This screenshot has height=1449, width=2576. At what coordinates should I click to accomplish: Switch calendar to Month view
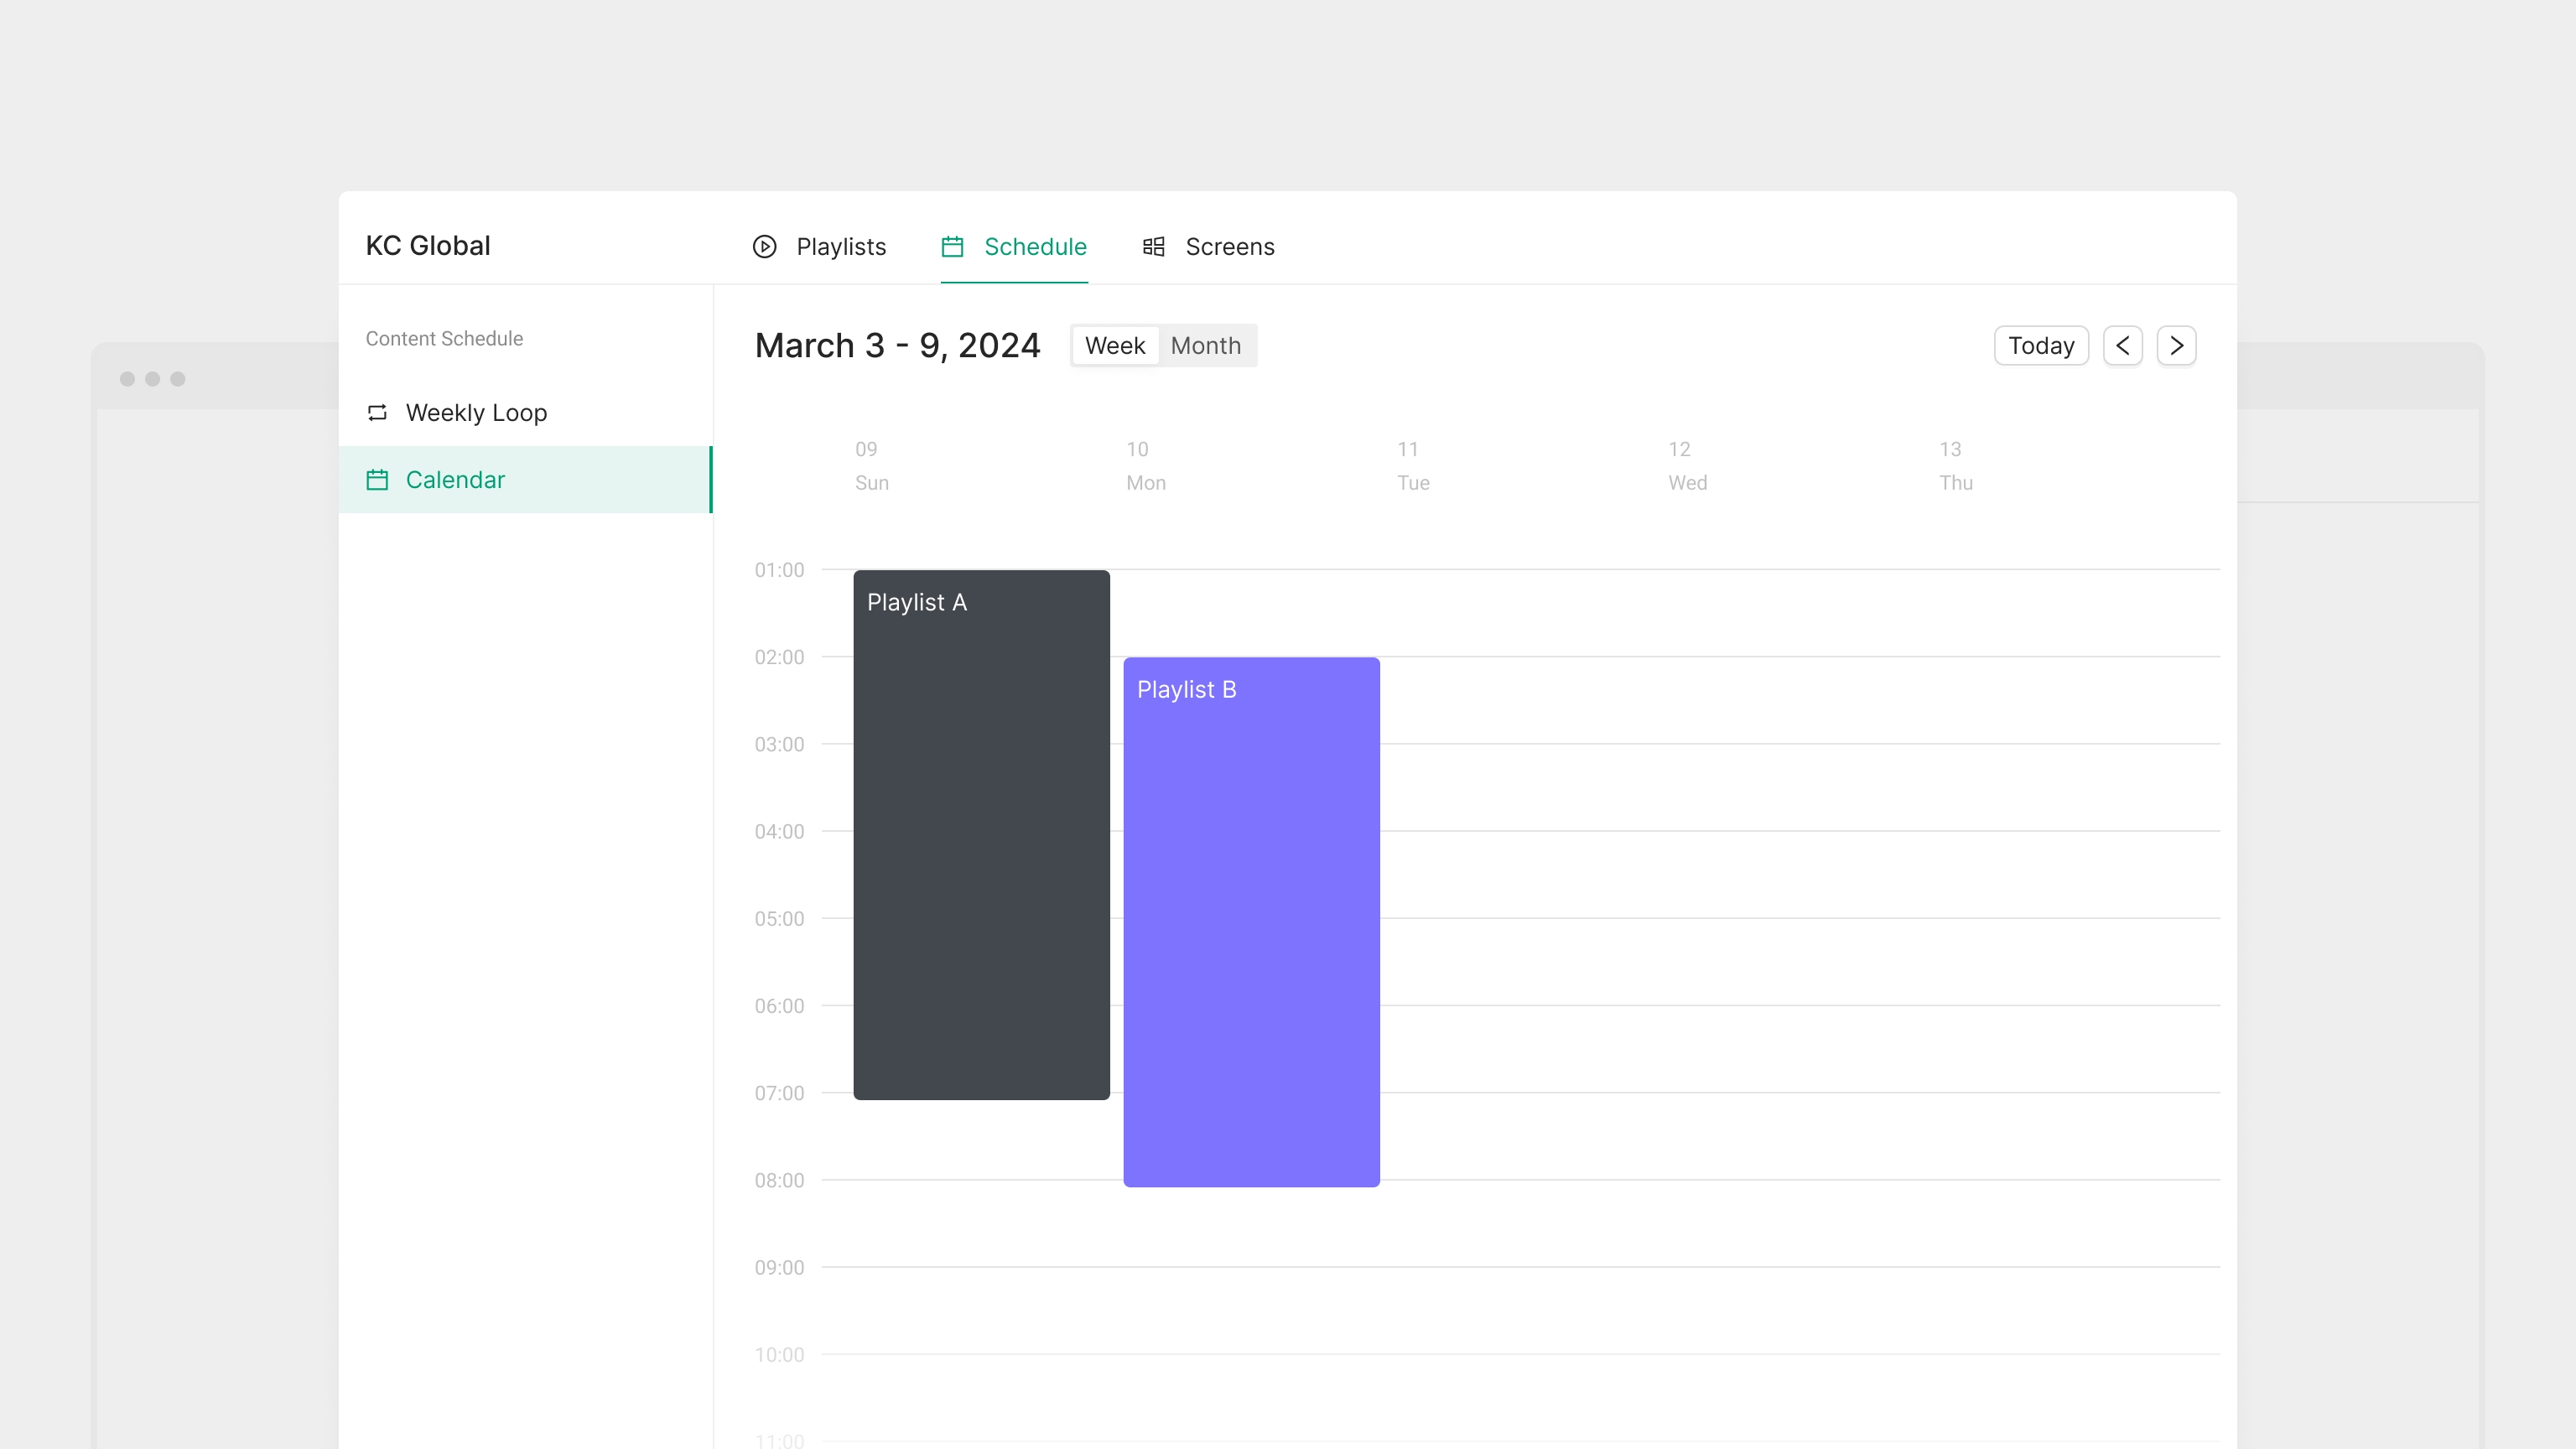(x=1205, y=345)
